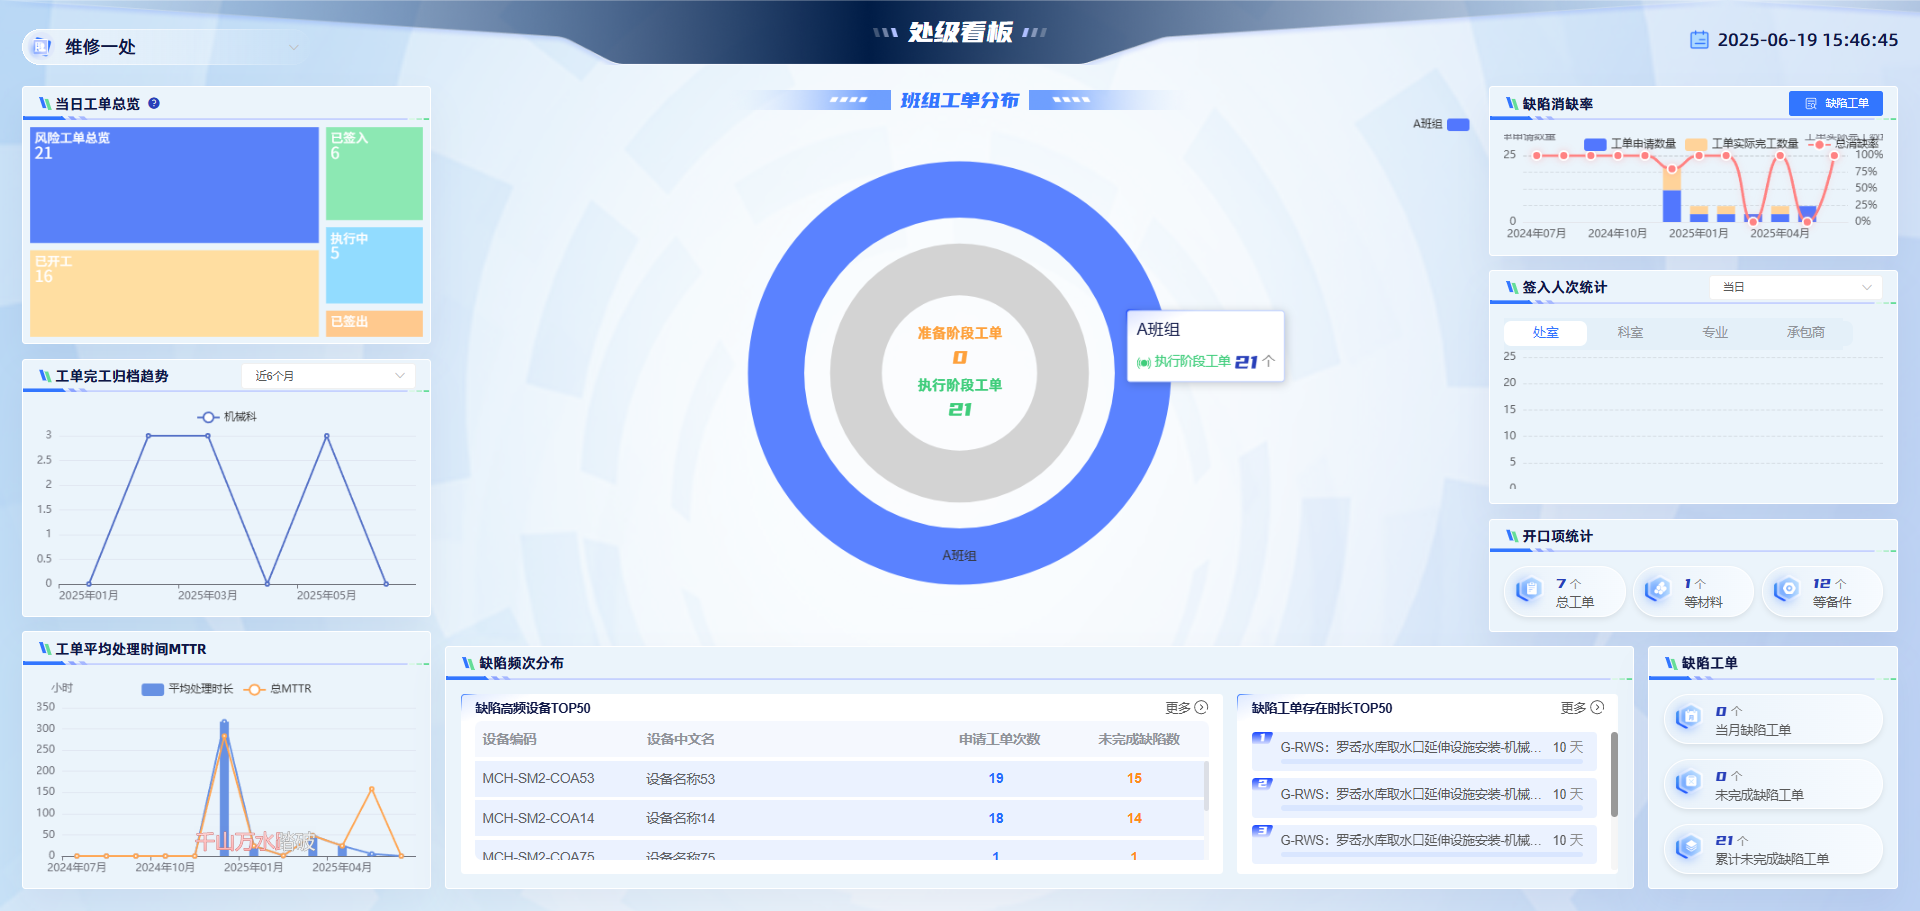
Task: Expand the 近6个月 time range dropdown
Action: [328, 376]
